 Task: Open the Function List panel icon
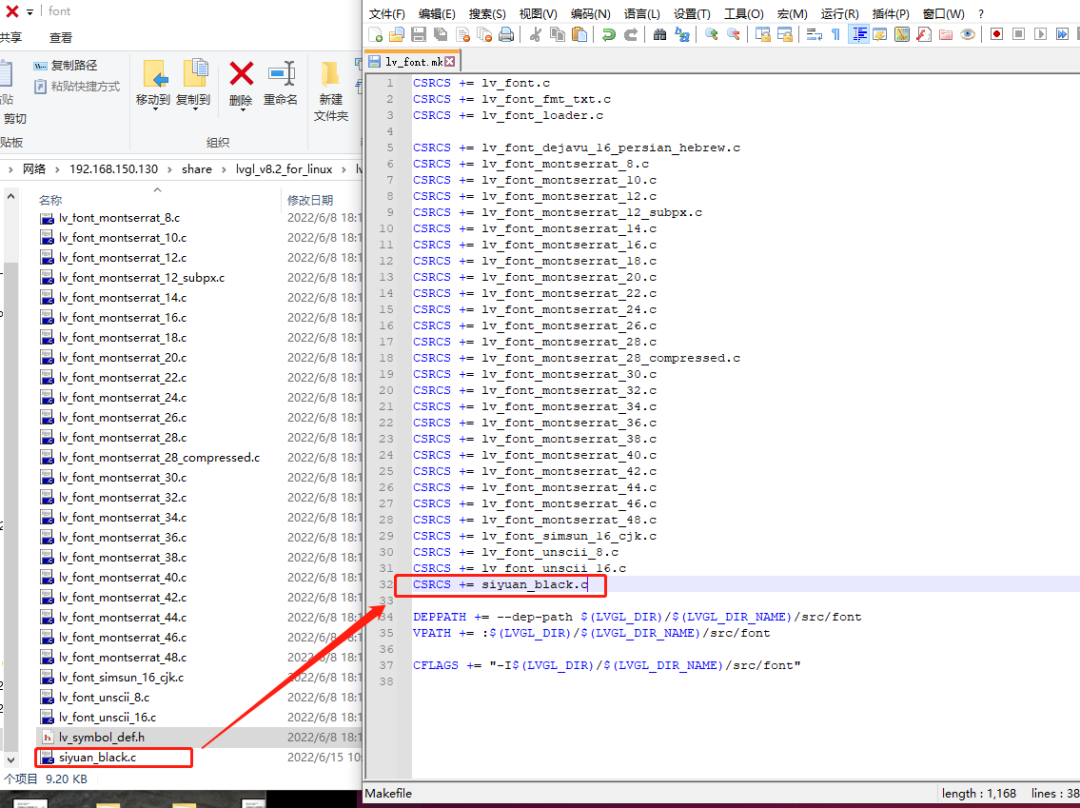coord(924,34)
